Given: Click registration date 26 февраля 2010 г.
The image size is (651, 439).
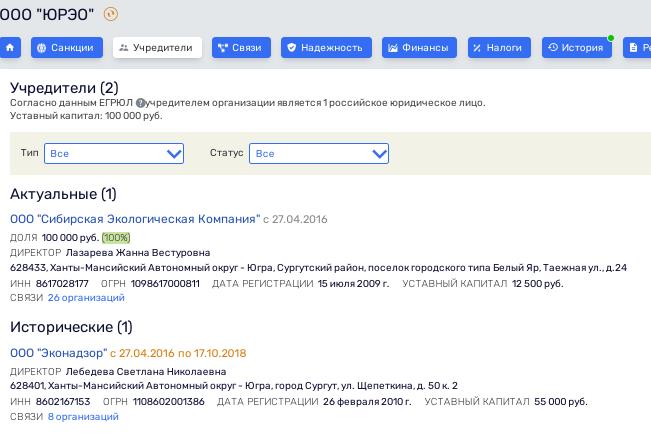Looking at the screenshot, I should coord(367,402).
